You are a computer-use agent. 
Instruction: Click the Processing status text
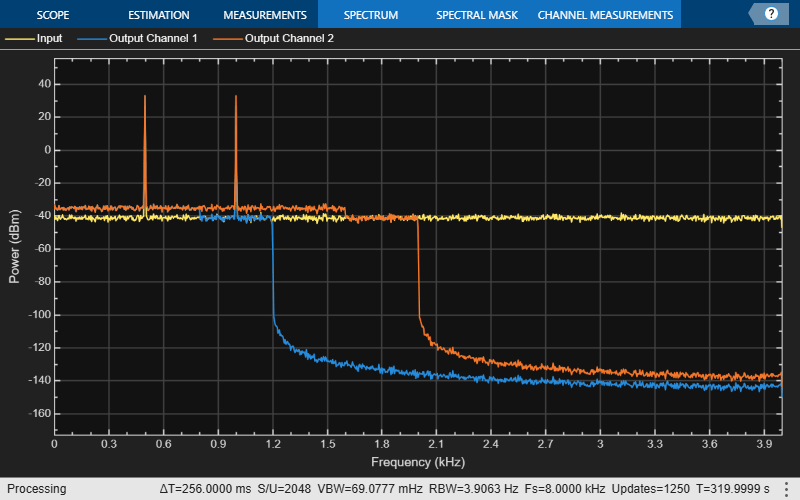click(37, 489)
